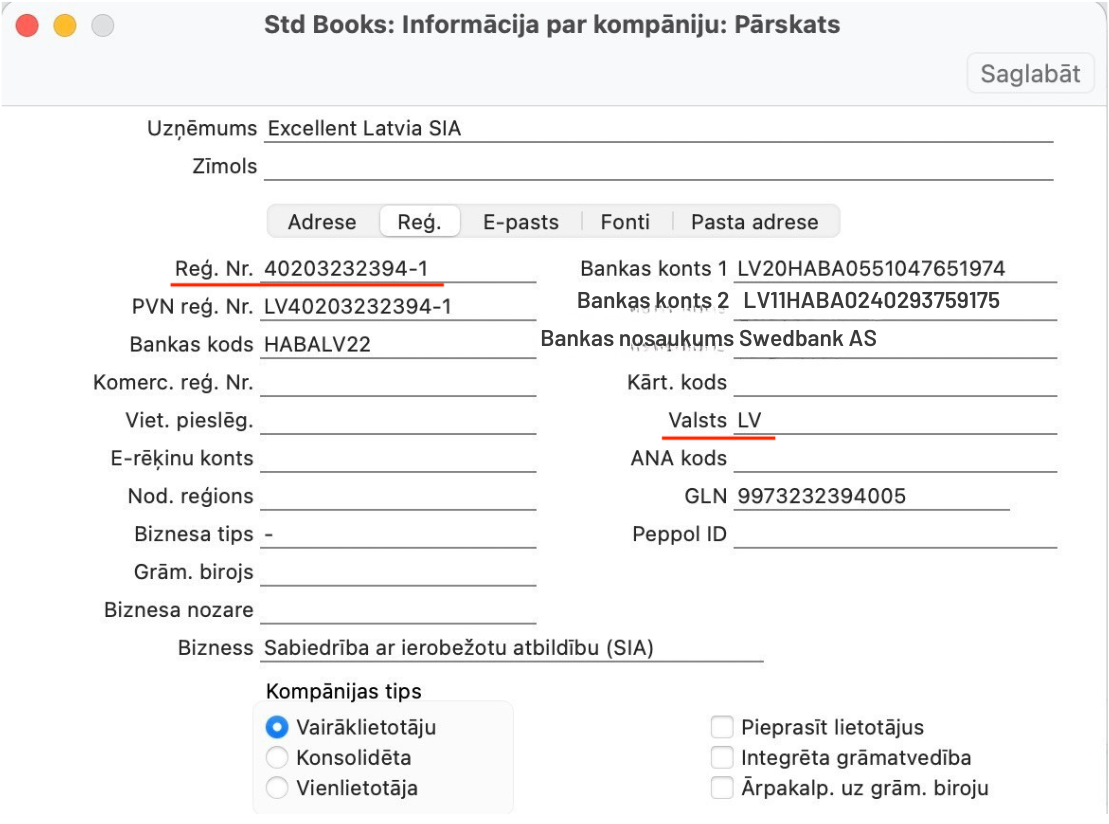Tick the Integrēta grāmatvedība checkbox
The height and width of the screenshot is (824, 1109).
pyautogui.click(x=722, y=758)
